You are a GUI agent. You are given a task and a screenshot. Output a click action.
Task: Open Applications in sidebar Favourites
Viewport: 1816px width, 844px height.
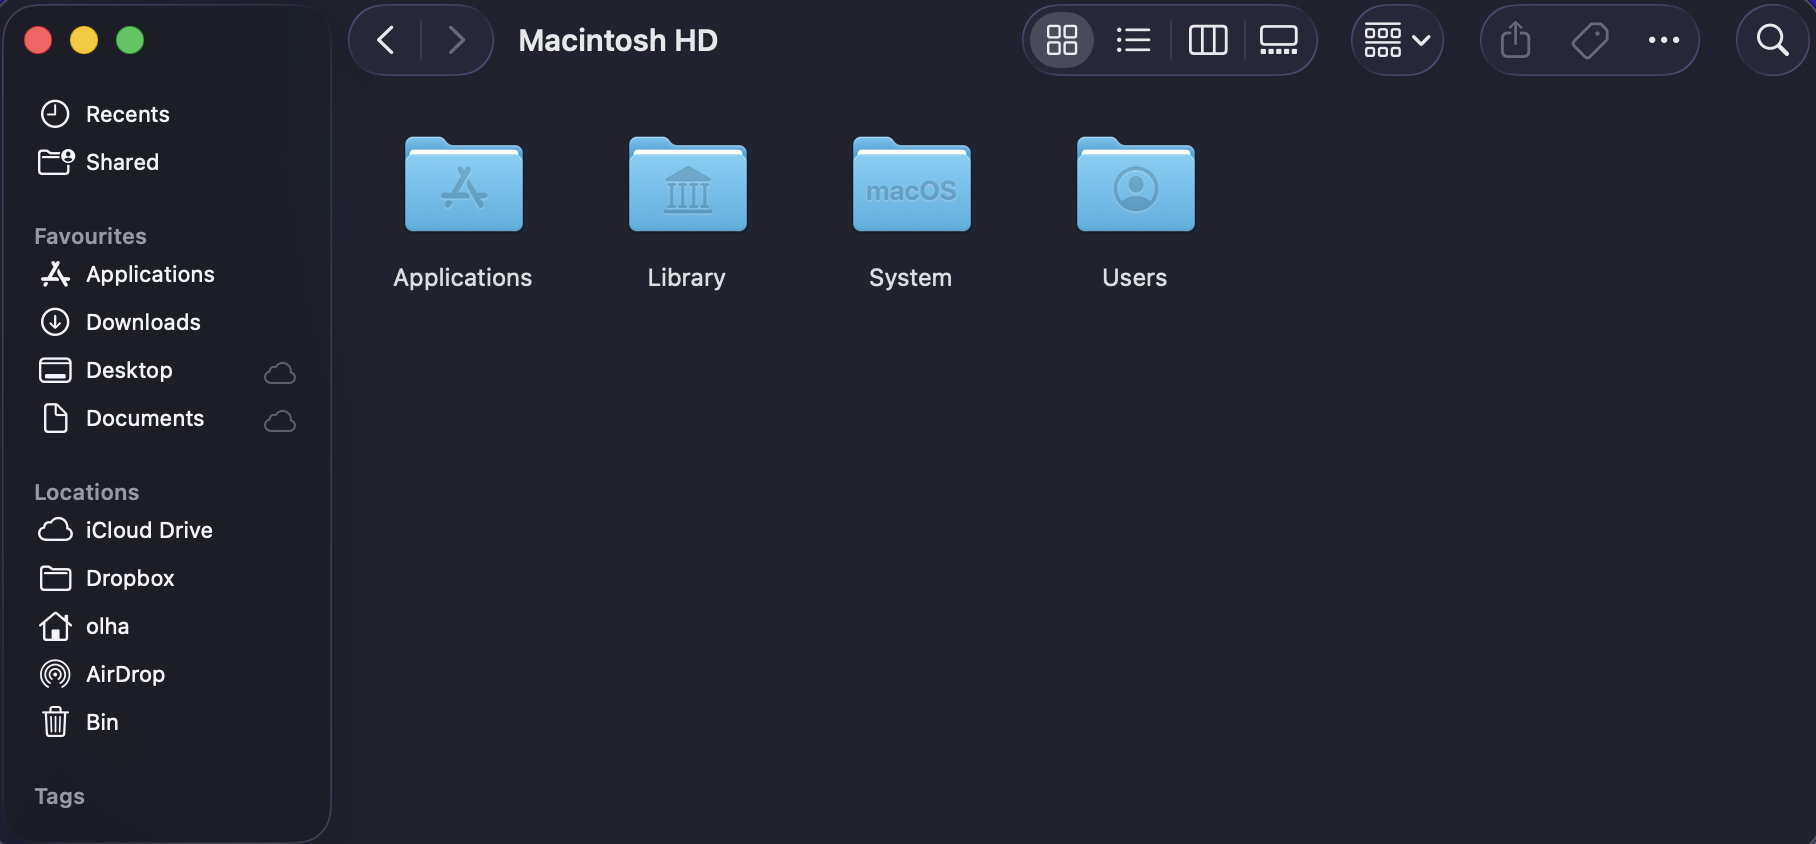(166, 274)
